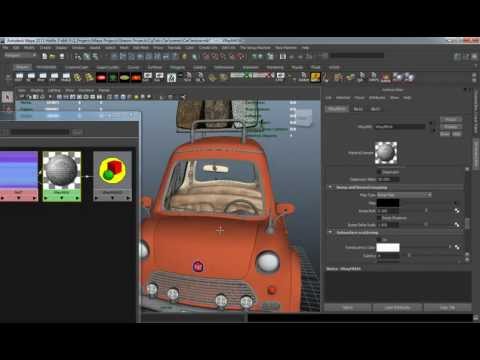Image resolution: width=480 pixels, height=360 pixels.
Task: Toggle the On checkbox in the lower section
Action: (379, 240)
